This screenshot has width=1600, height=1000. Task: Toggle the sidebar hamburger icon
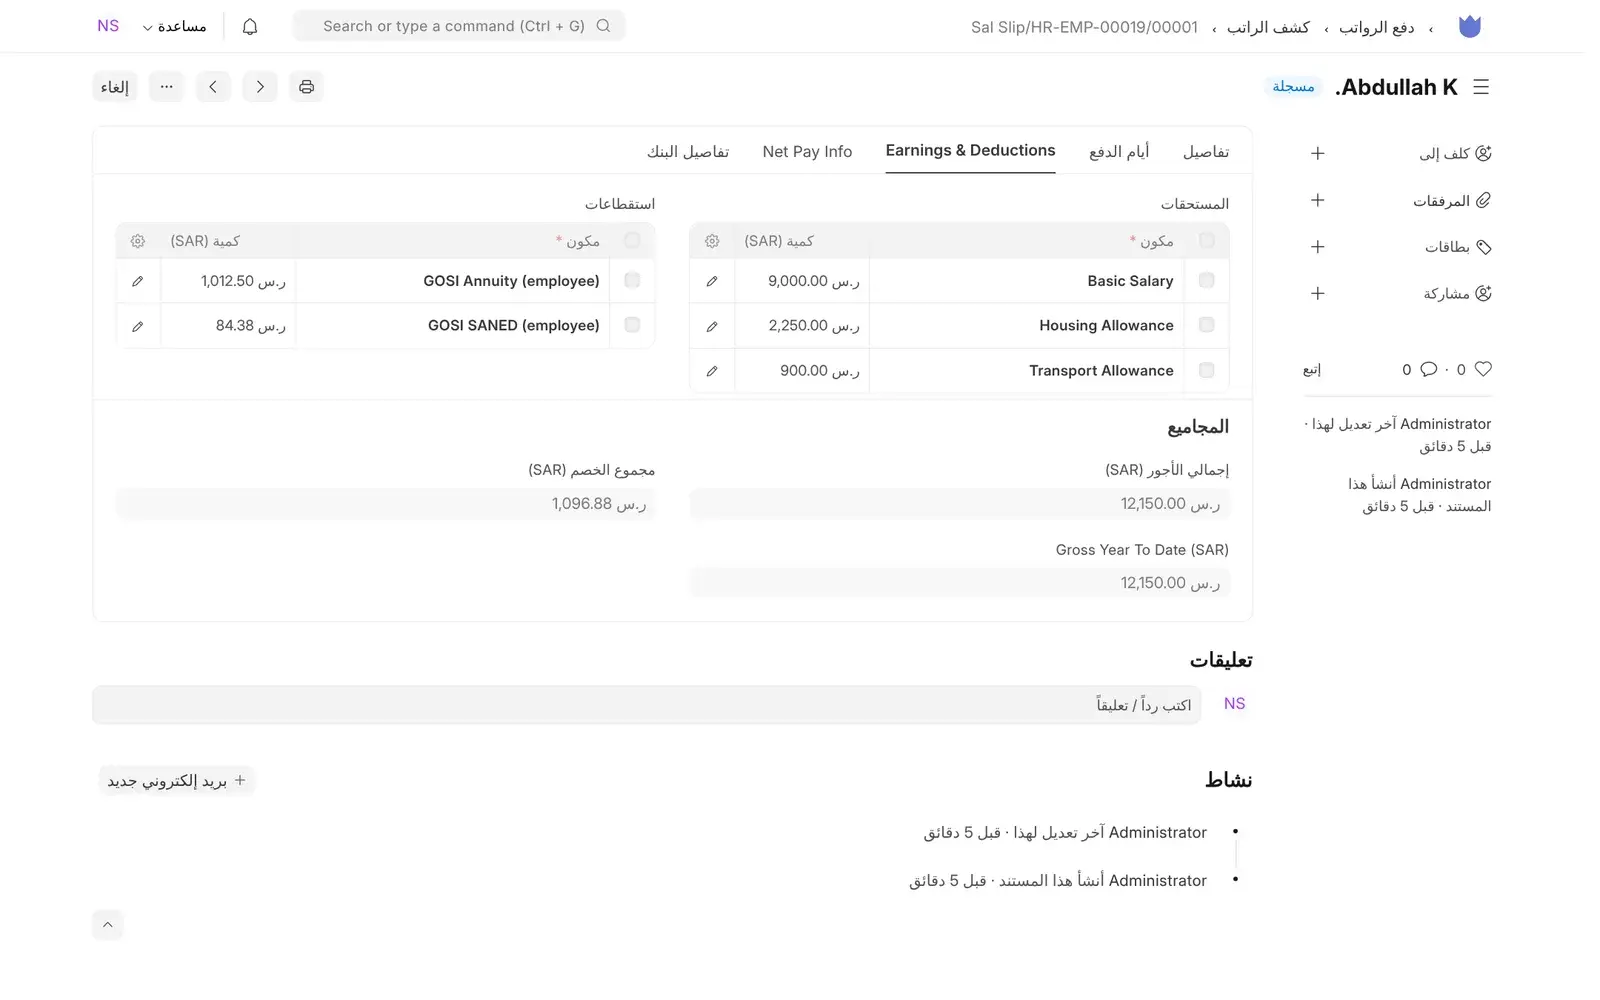(x=1481, y=87)
